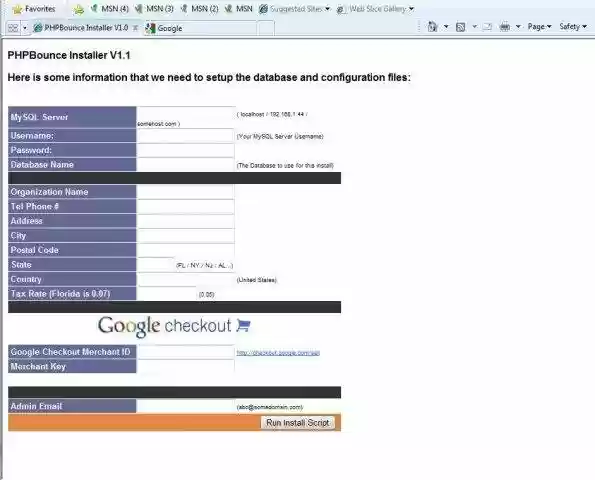The height and width of the screenshot is (480, 595).
Task: Close the PHPBounce Installer tab
Action: point(135,28)
